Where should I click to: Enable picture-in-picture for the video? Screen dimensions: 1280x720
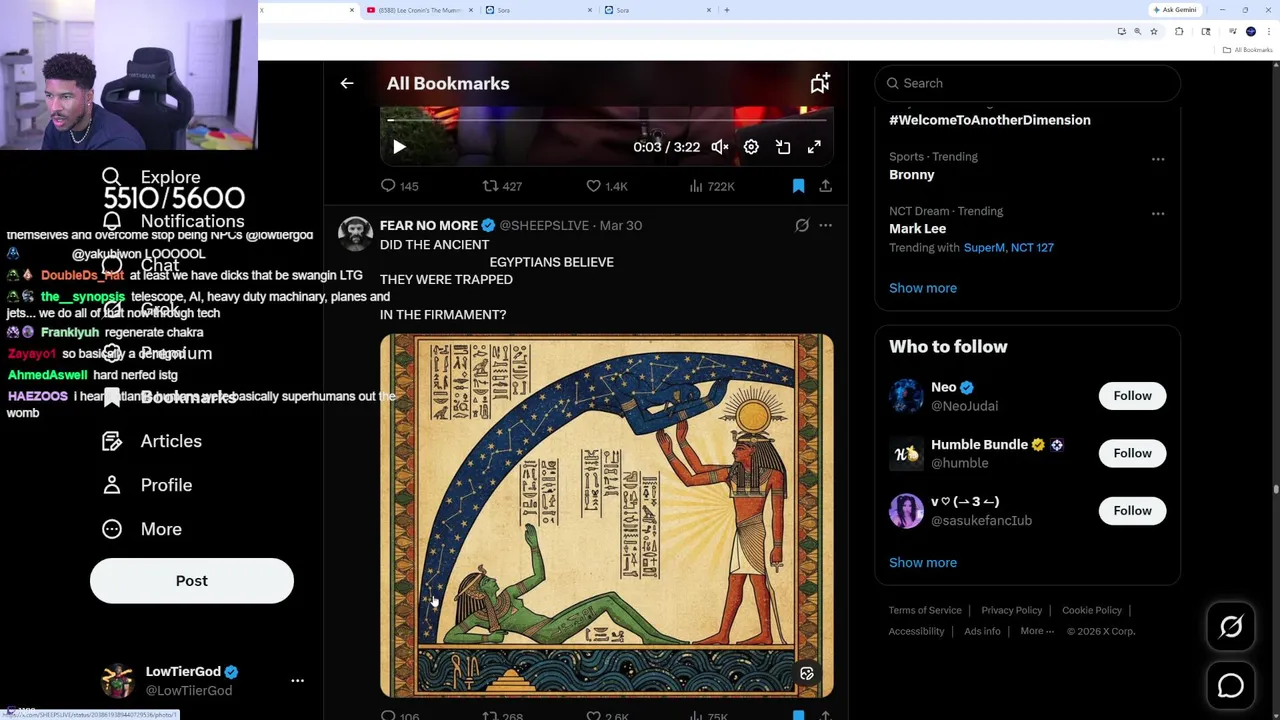783,147
